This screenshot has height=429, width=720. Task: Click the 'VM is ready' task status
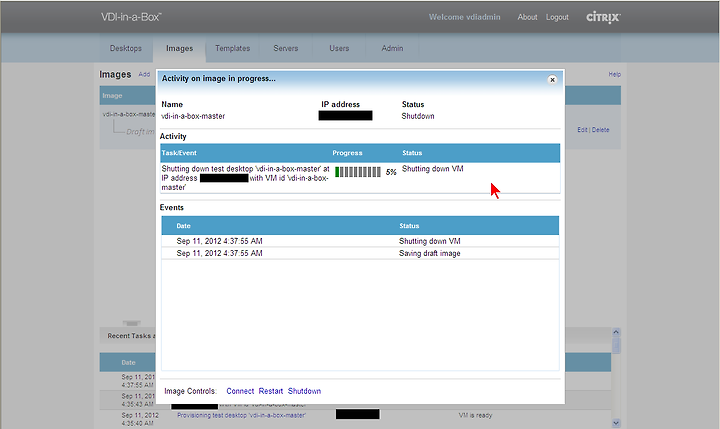point(475,415)
